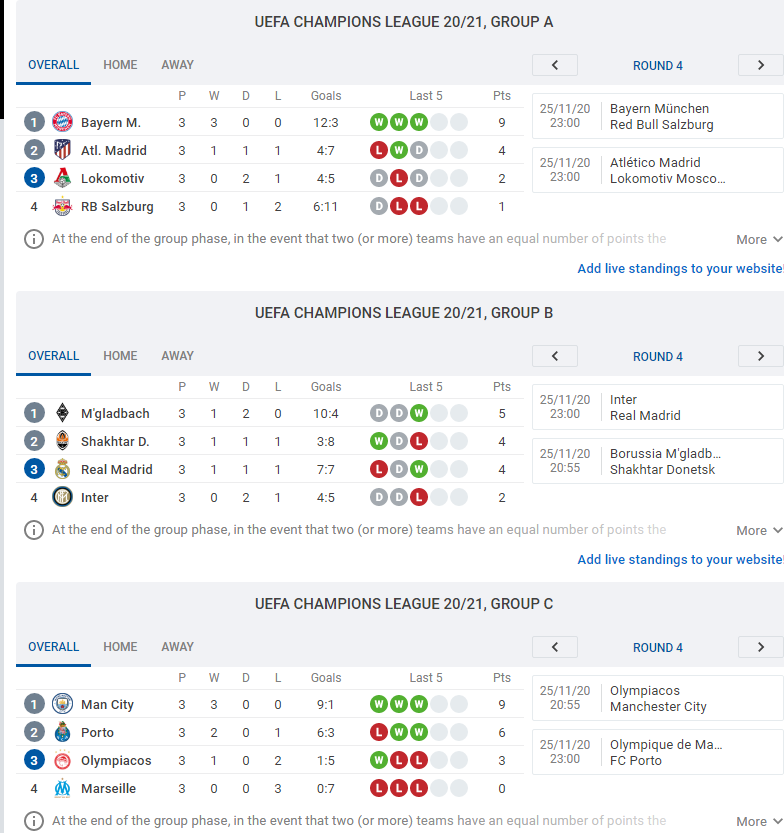Go to previous round in Group B

coord(556,356)
